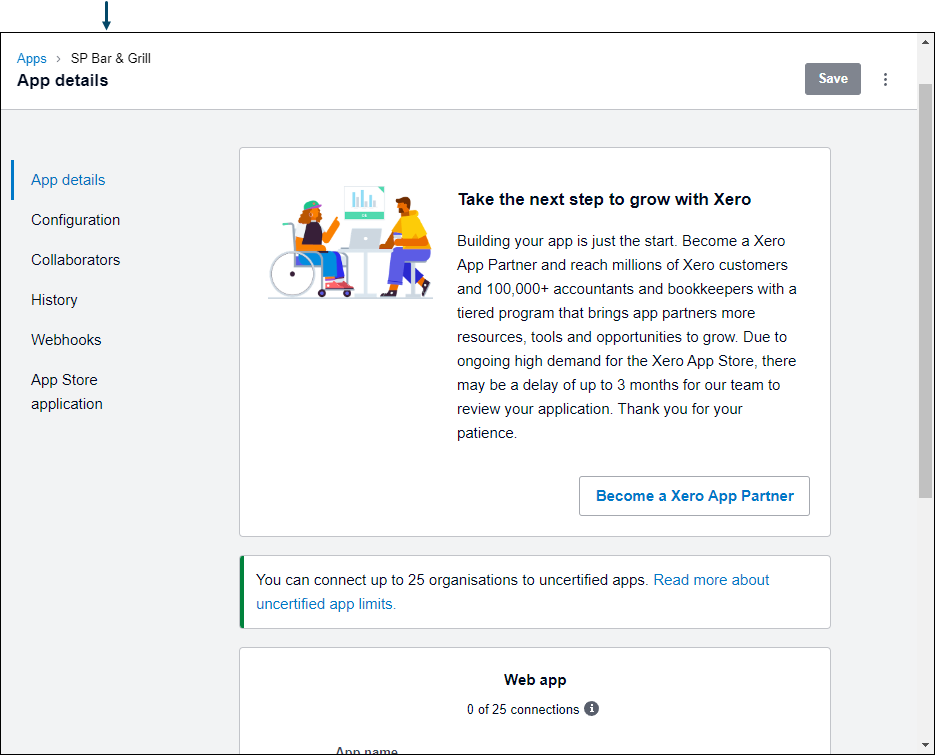
Task: Click the vertical scrollbar thumb
Action: (925, 290)
